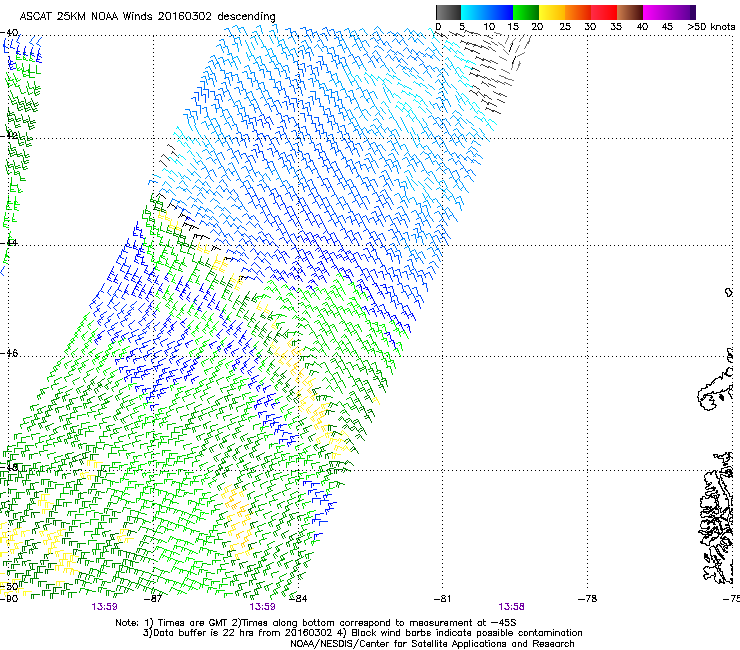Click the '35' legend scale label

[x=616, y=27]
